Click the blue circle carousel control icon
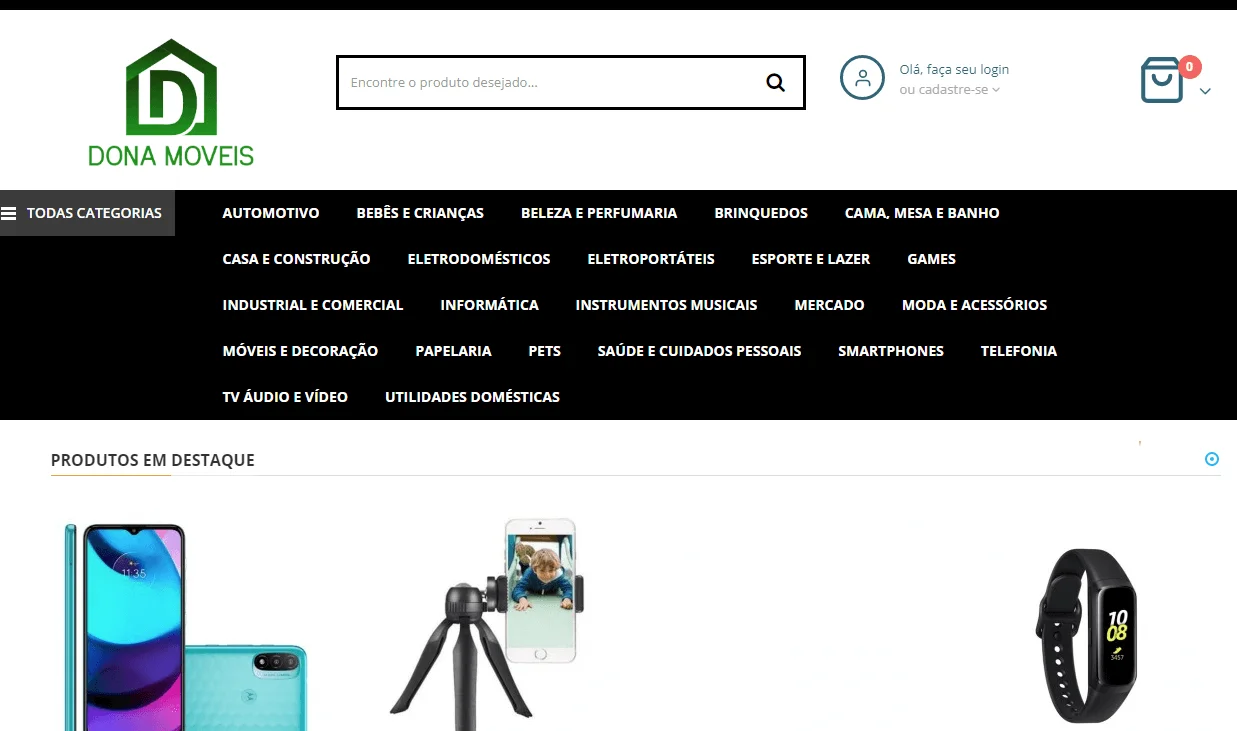This screenshot has height=731, width=1237. click(x=1212, y=459)
